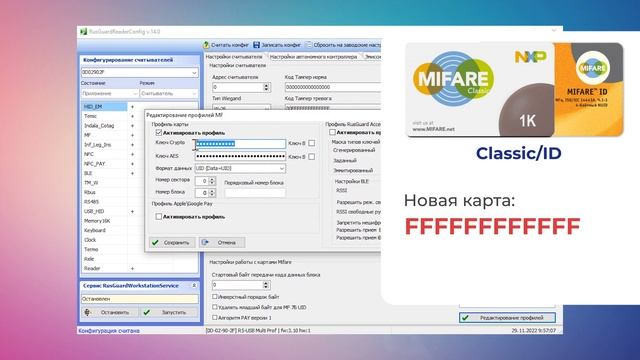Click Конфигурация считана in status bar
Image resolution: width=640 pixels, height=360 pixels.
(x=109, y=331)
